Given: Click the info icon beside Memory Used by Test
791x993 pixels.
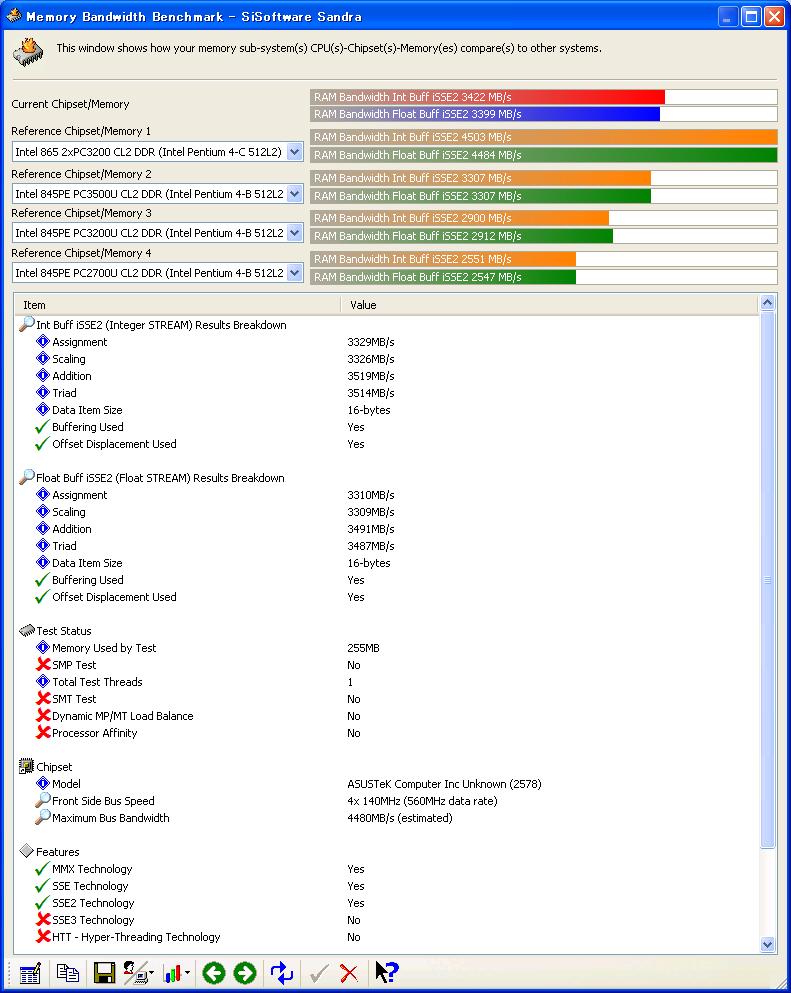Looking at the screenshot, I should pyautogui.click(x=43, y=647).
